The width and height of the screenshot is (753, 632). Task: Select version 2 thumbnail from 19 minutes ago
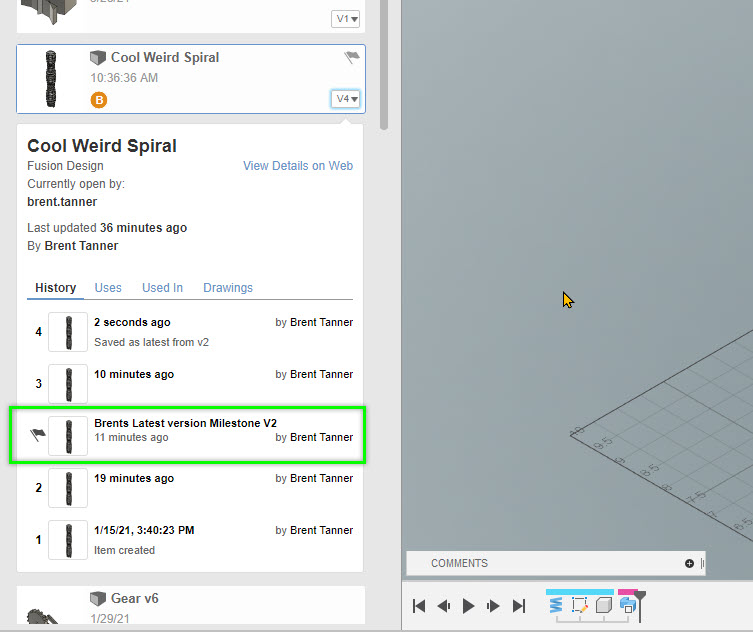68,487
